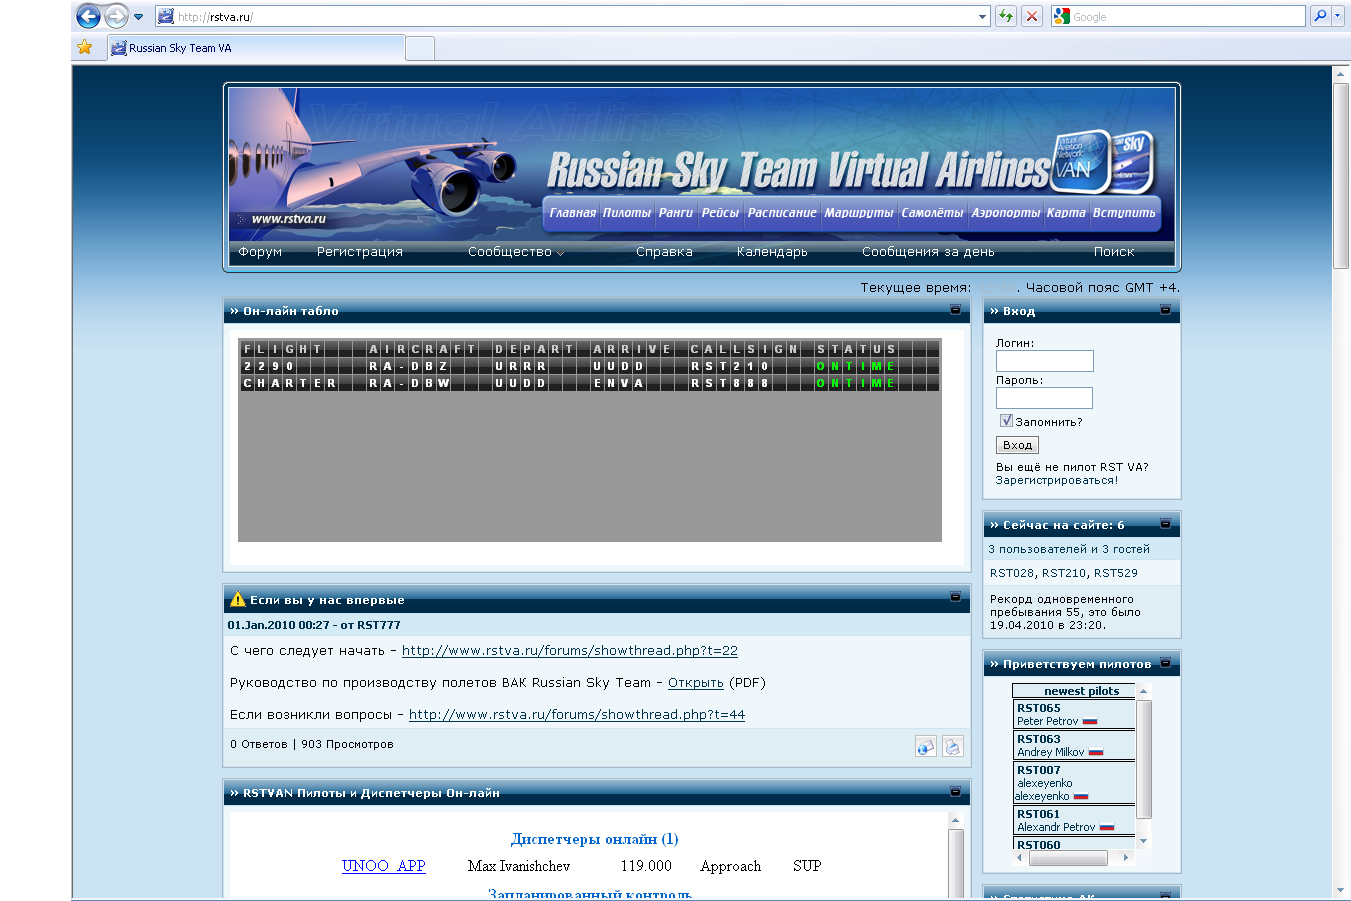Collapse the Вход login panel
Viewport: 1351px width, 901px height.
click(1165, 310)
